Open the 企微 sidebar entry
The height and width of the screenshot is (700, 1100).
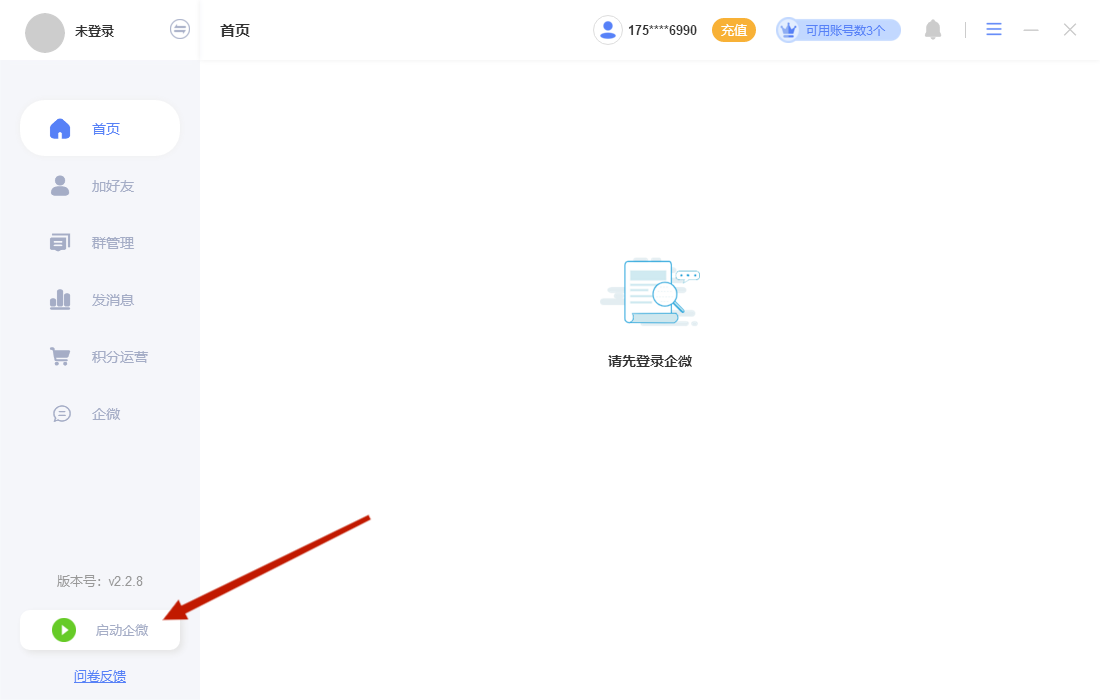click(x=100, y=414)
